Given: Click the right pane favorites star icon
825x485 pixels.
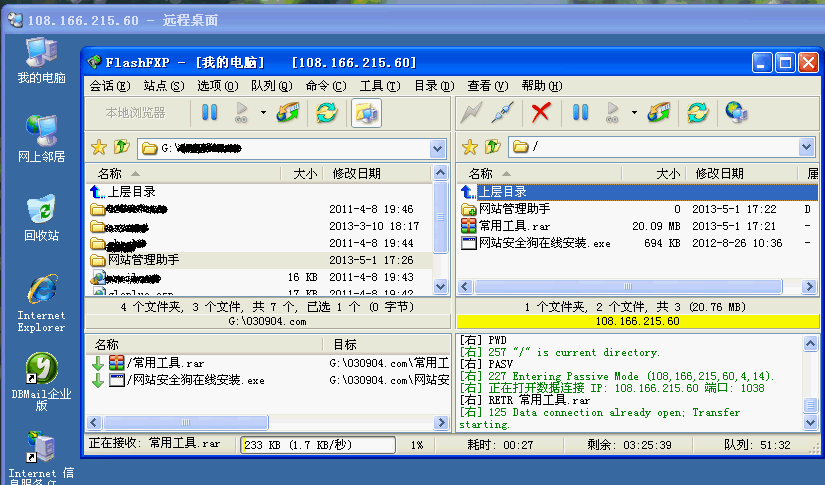Looking at the screenshot, I should coord(470,147).
